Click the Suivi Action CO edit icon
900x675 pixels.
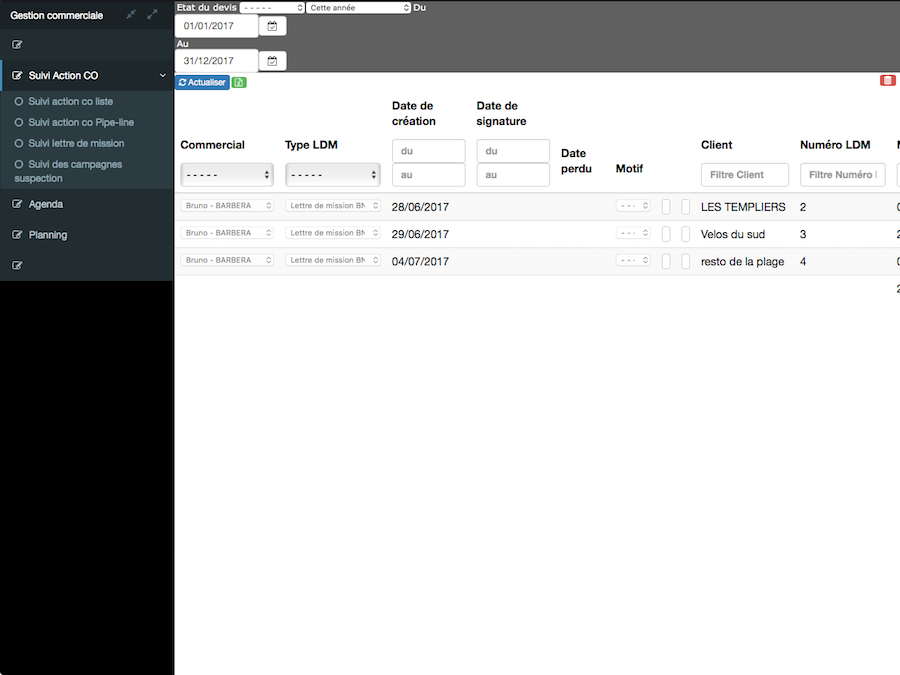[x=17, y=76]
